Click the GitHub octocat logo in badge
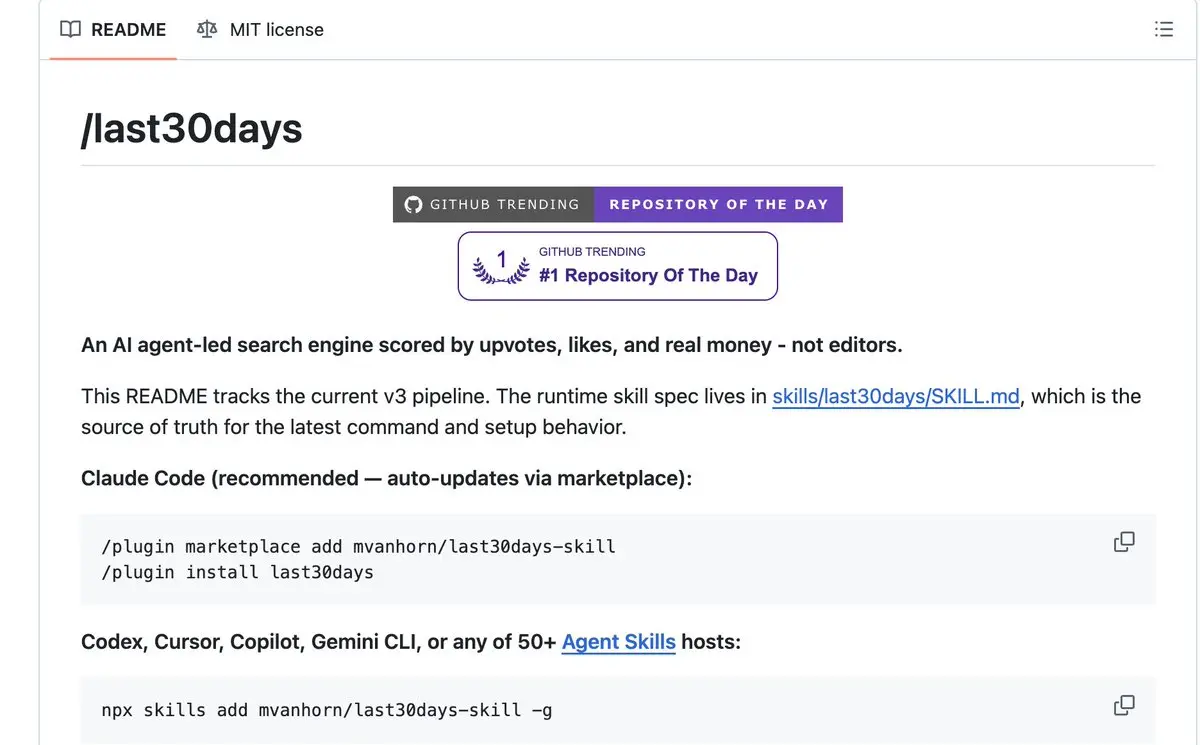Screen dimensions: 1200x745 pos(414,205)
